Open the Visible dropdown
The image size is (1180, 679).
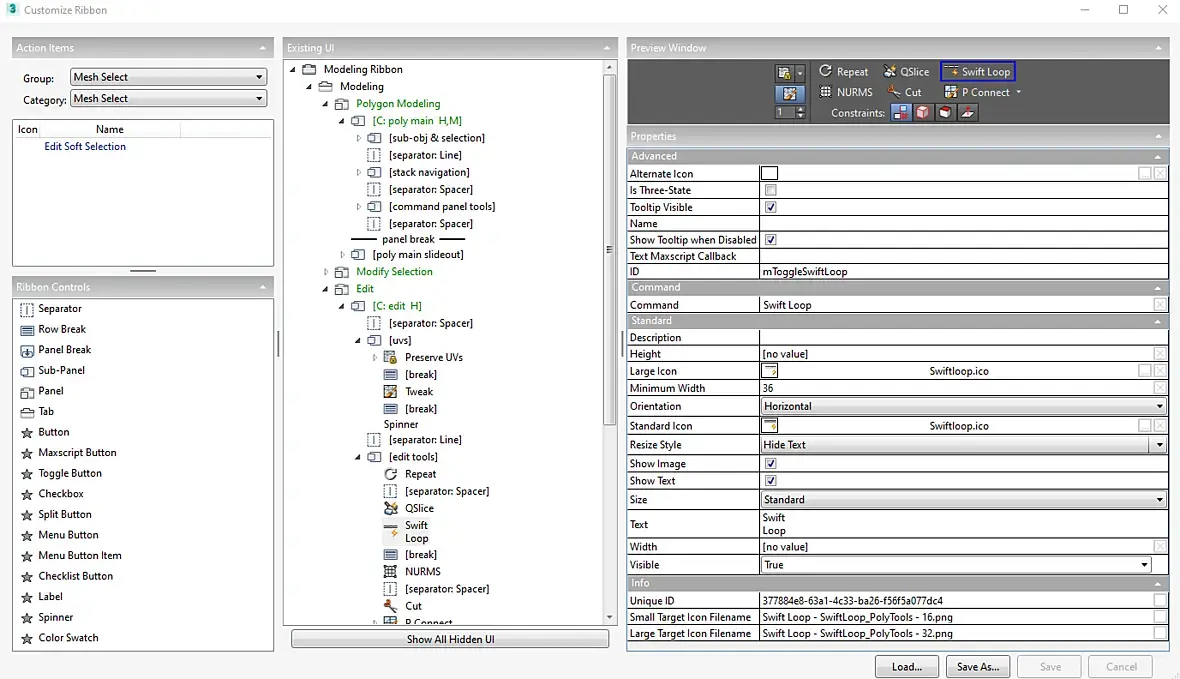(956, 565)
